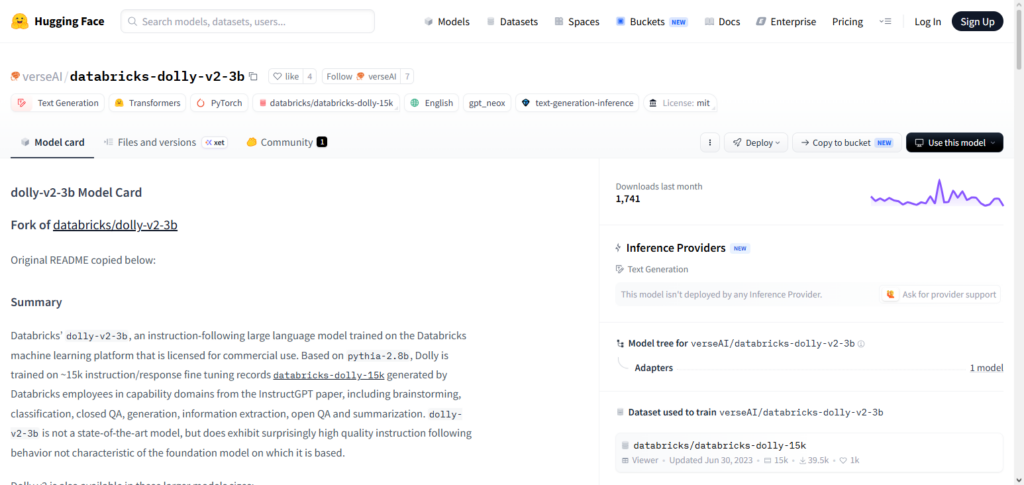Click the License: mit tag
The image size is (1024, 485).
pos(680,103)
